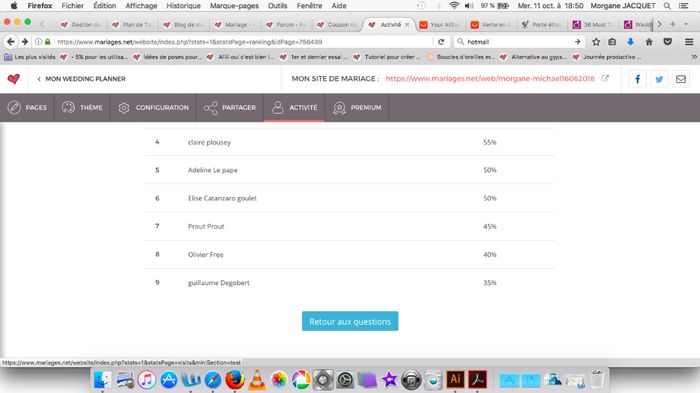Open the PREMIUM tab

[x=357, y=108]
